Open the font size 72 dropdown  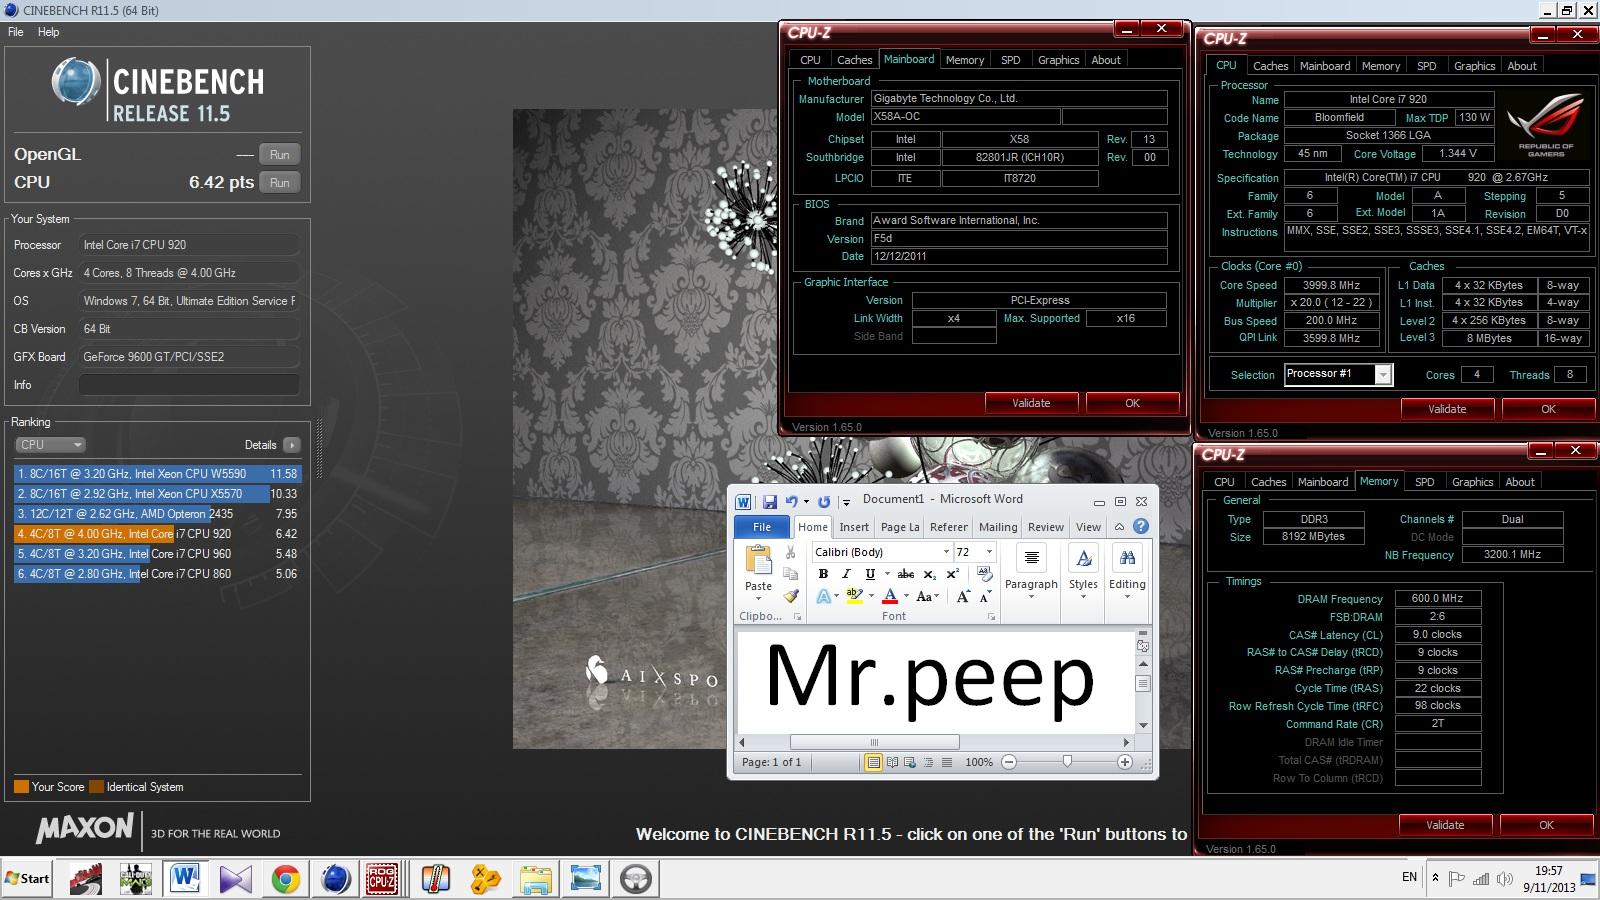click(989, 552)
